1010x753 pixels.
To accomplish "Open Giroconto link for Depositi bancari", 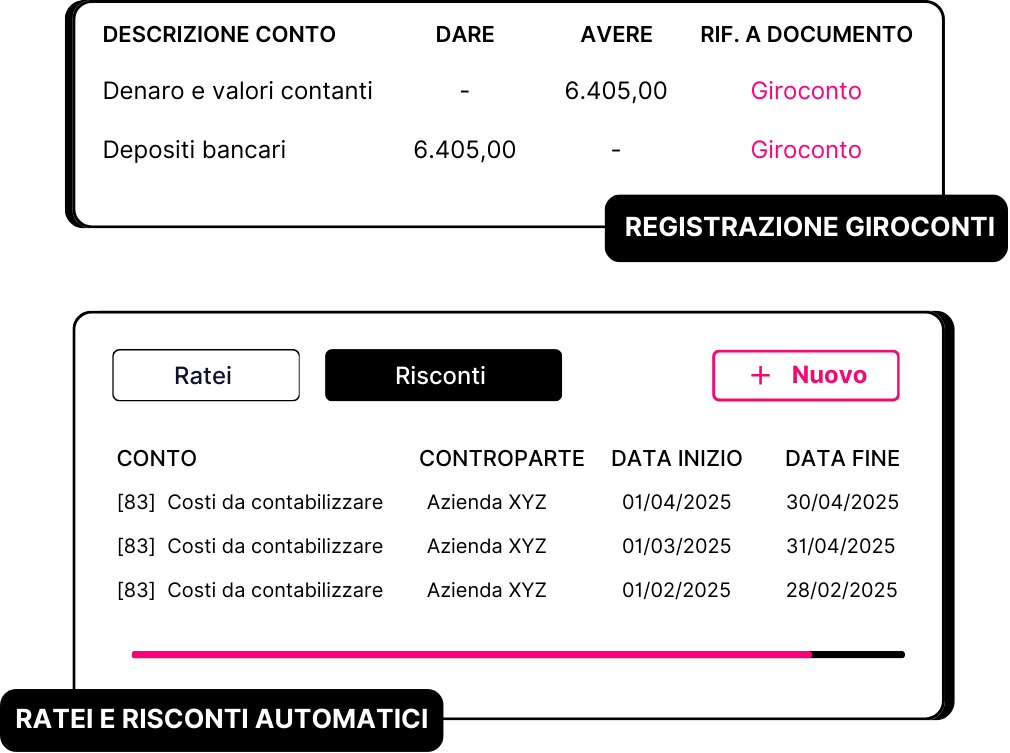I will point(806,150).
